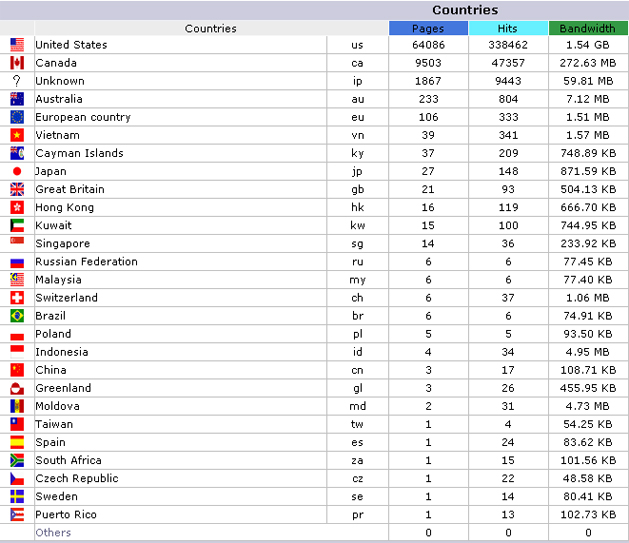This screenshot has height=543, width=629.
Task: Open the Others link
Action: (x=53, y=532)
